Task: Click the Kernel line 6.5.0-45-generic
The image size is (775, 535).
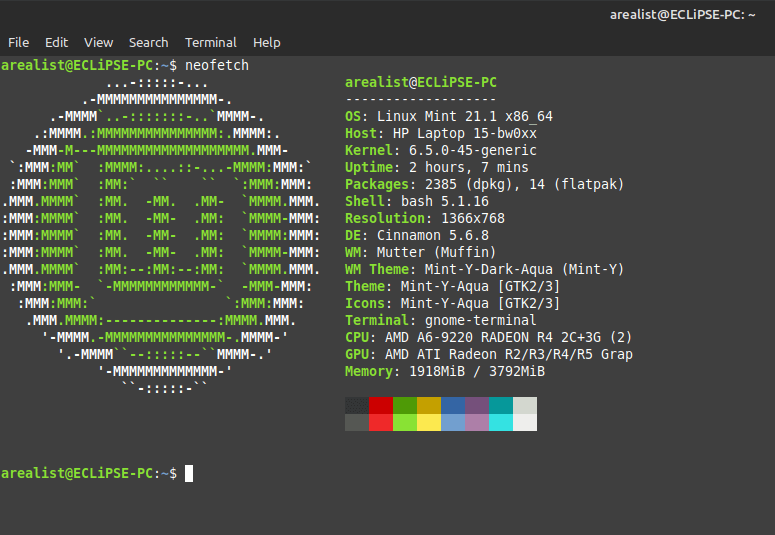Action: (x=441, y=150)
